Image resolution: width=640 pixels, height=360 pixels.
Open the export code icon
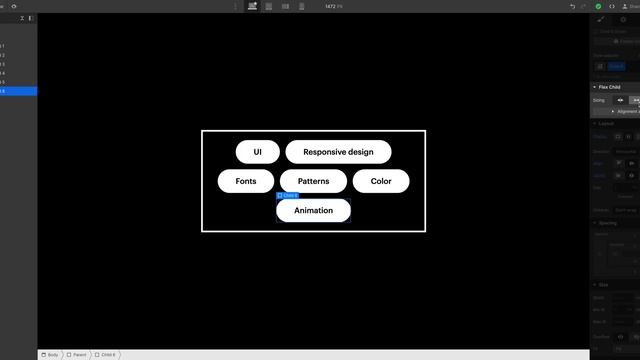click(612, 7)
